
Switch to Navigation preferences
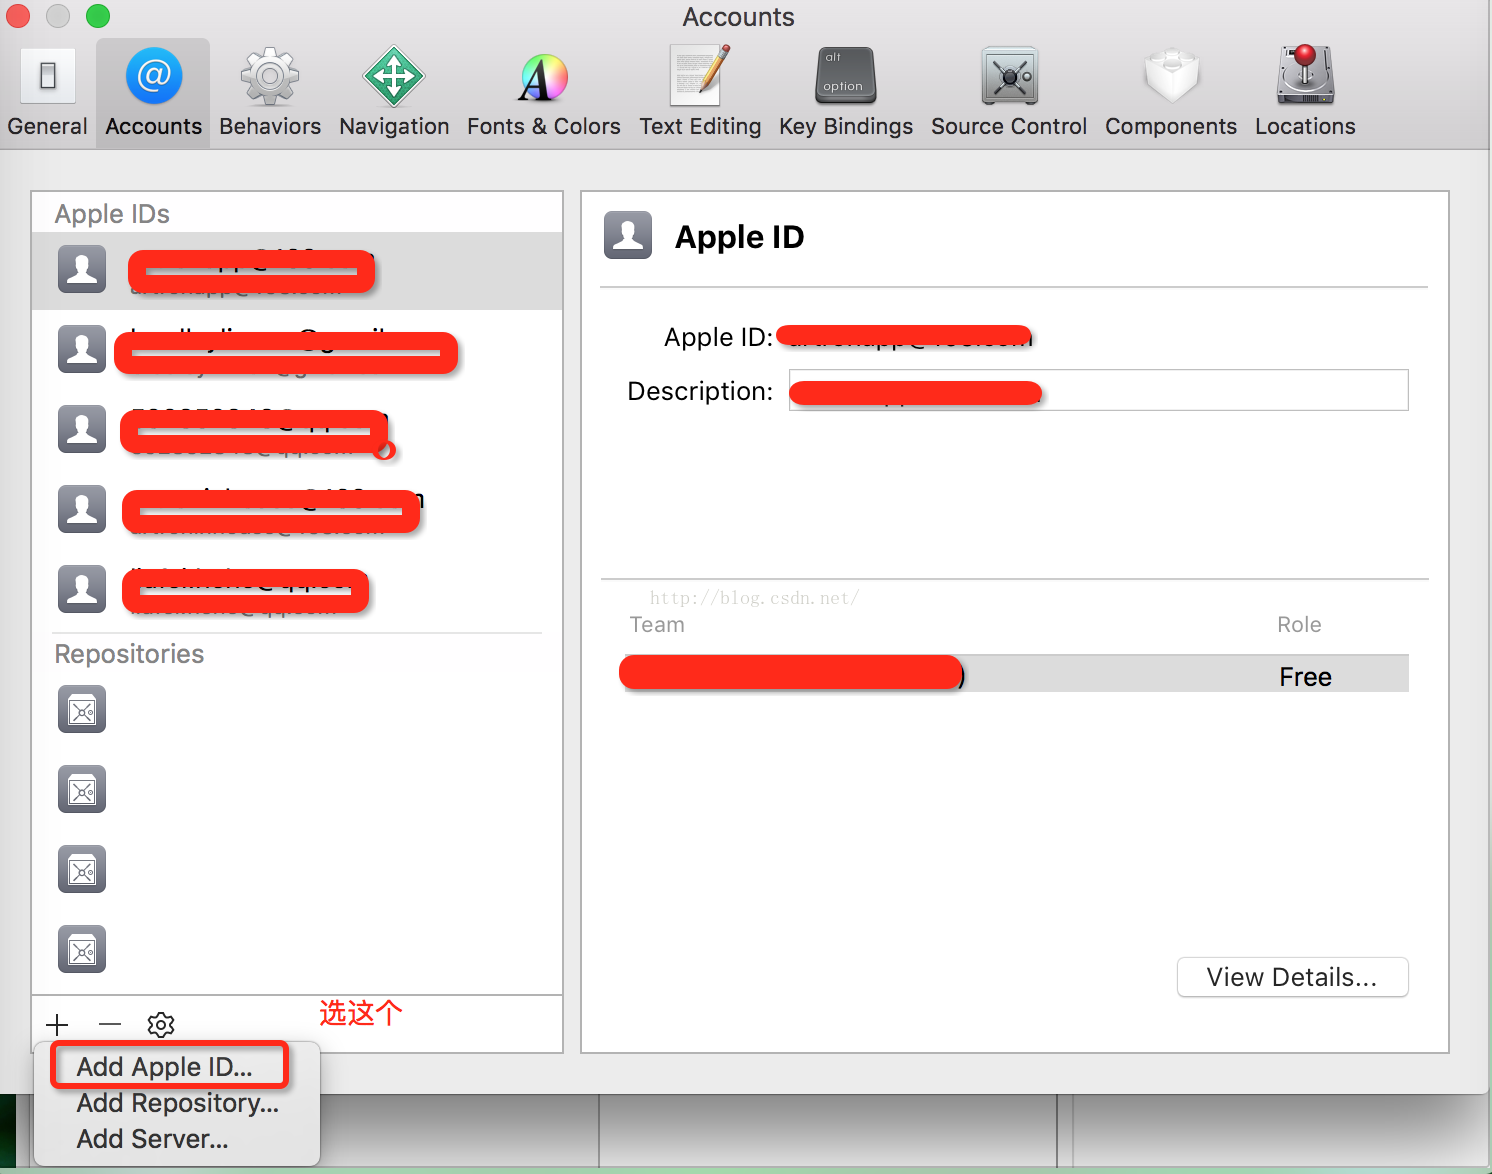394,93
